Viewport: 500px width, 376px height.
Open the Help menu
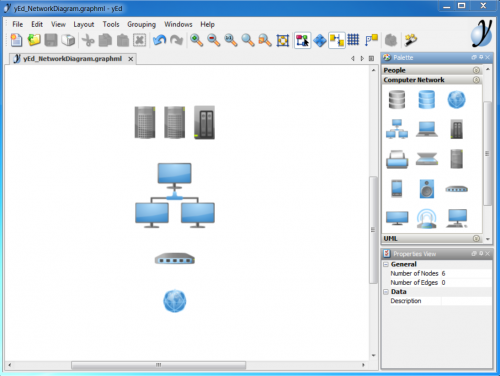pos(207,24)
